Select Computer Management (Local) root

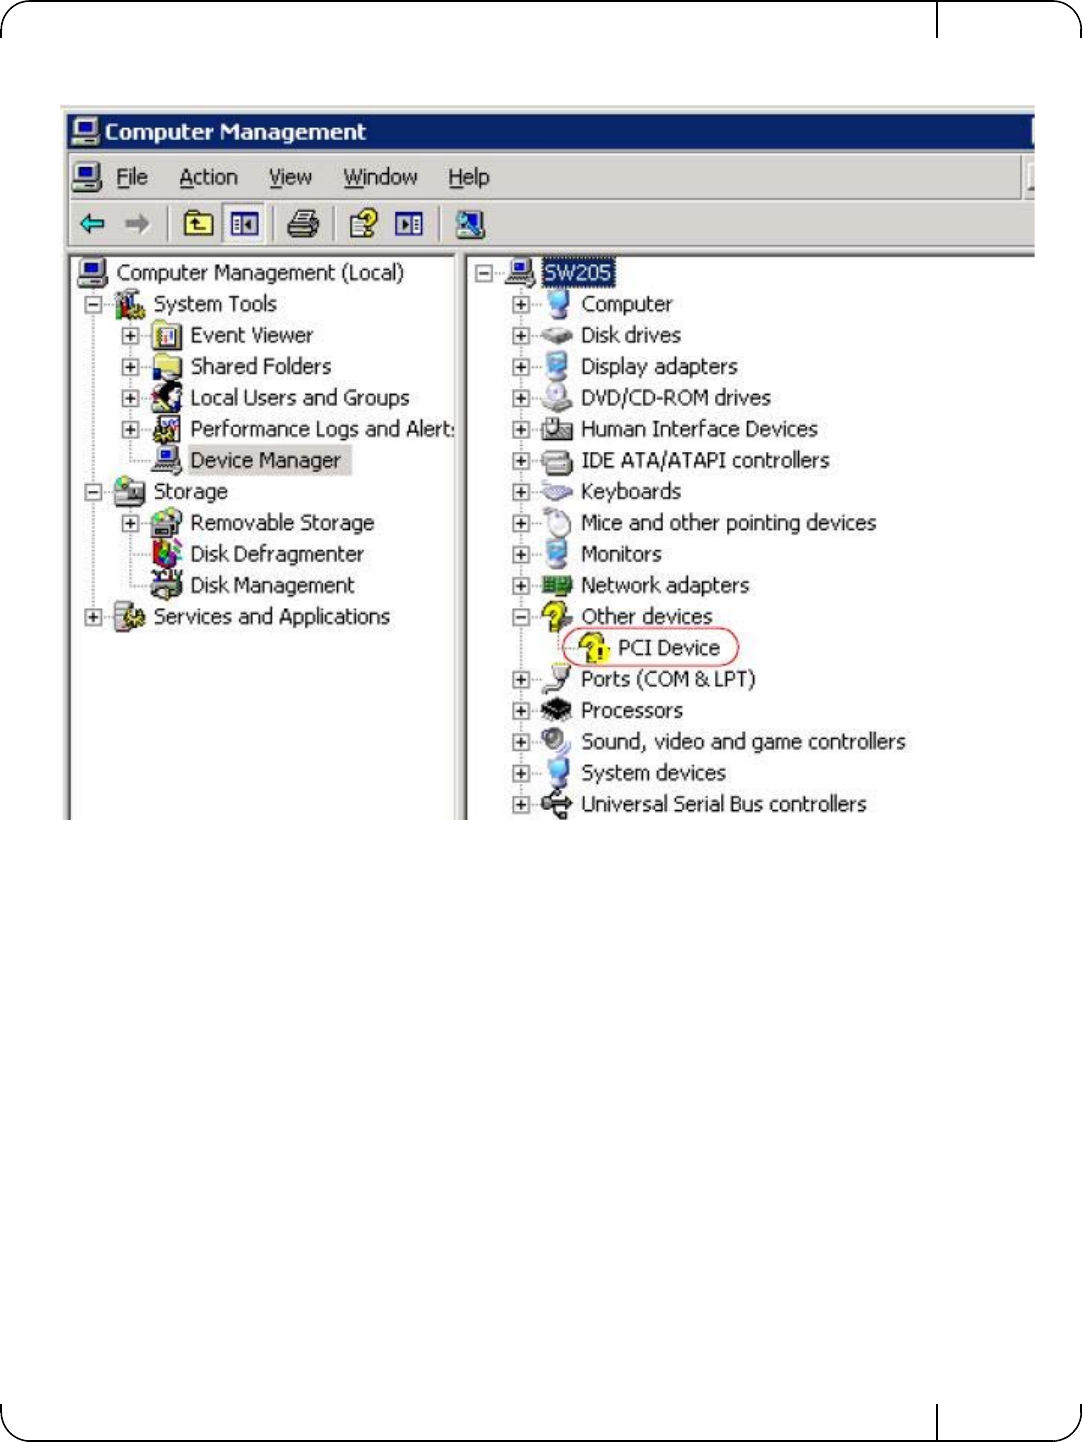(260, 272)
